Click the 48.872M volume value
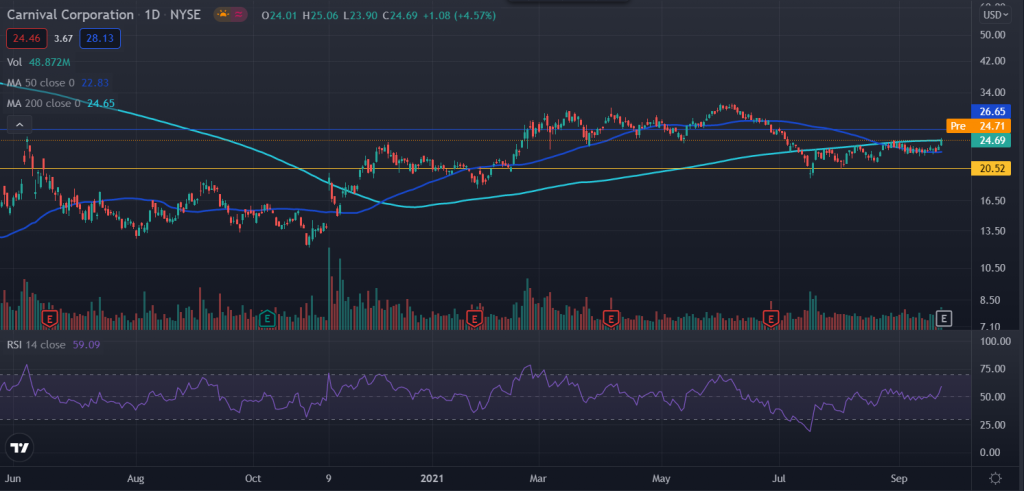The height and width of the screenshot is (491, 1024). coord(50,62)
